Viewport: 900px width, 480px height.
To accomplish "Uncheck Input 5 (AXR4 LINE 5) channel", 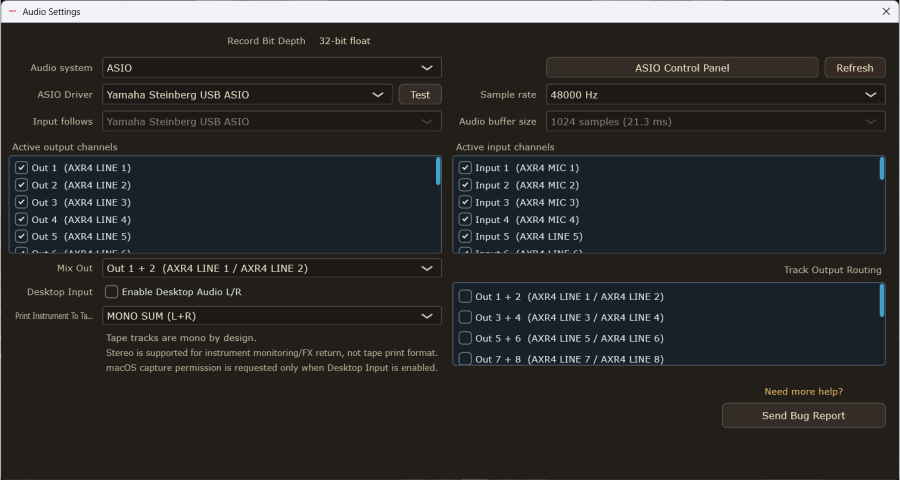I will coord(465,237).
